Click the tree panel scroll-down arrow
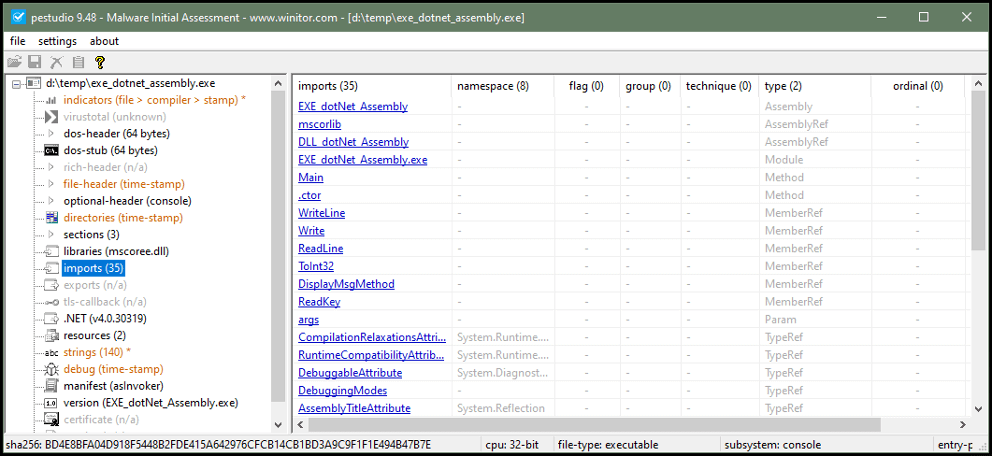Viewport: 992px width, 456px height. (x=278, y=425)
